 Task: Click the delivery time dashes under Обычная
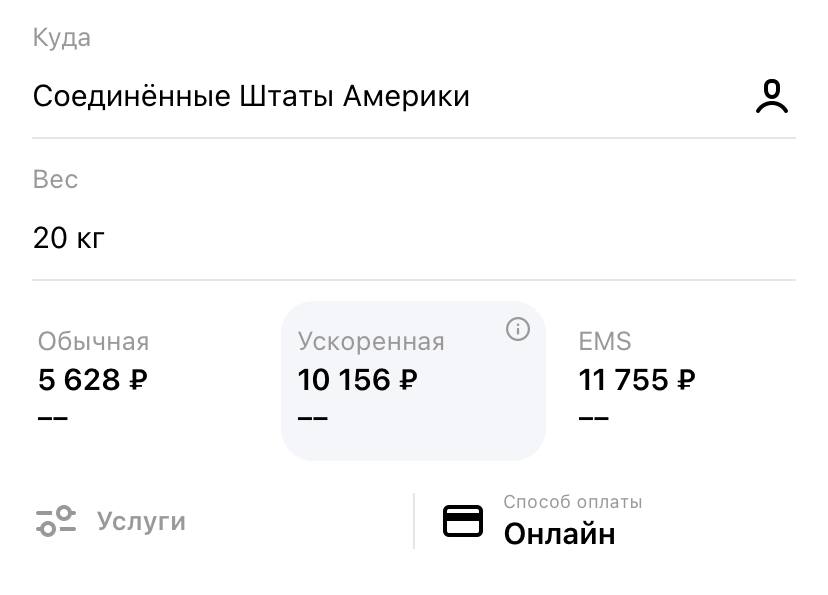53,417
